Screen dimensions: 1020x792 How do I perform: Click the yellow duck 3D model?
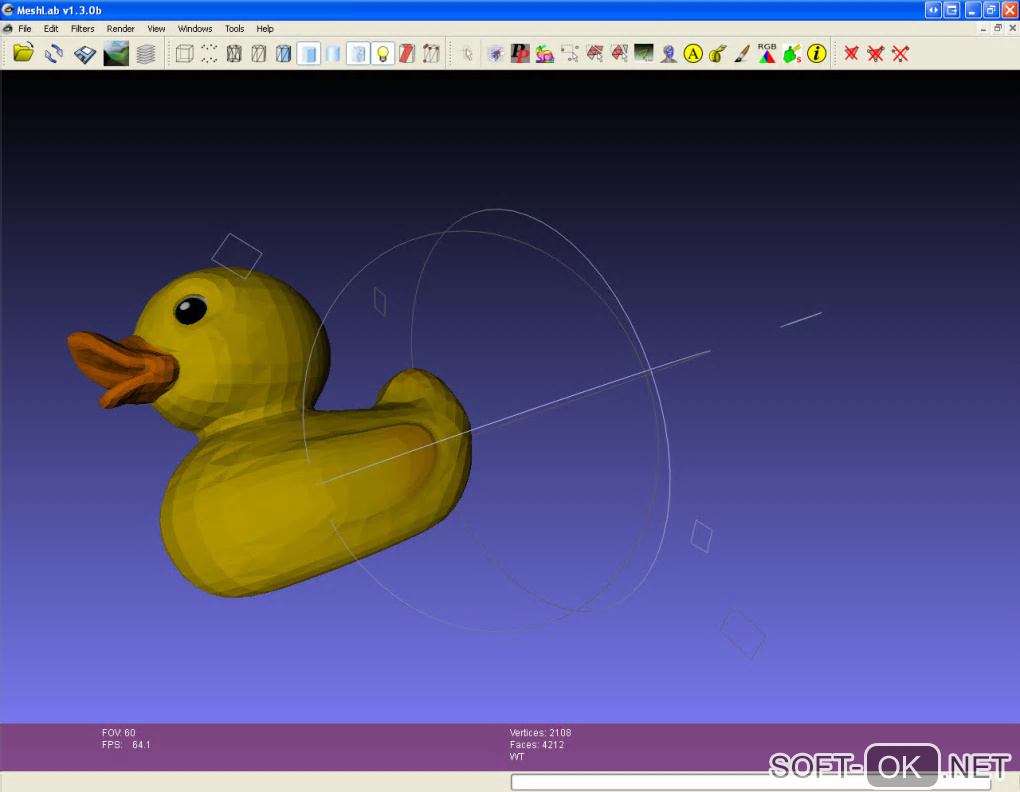pos(270,432)
